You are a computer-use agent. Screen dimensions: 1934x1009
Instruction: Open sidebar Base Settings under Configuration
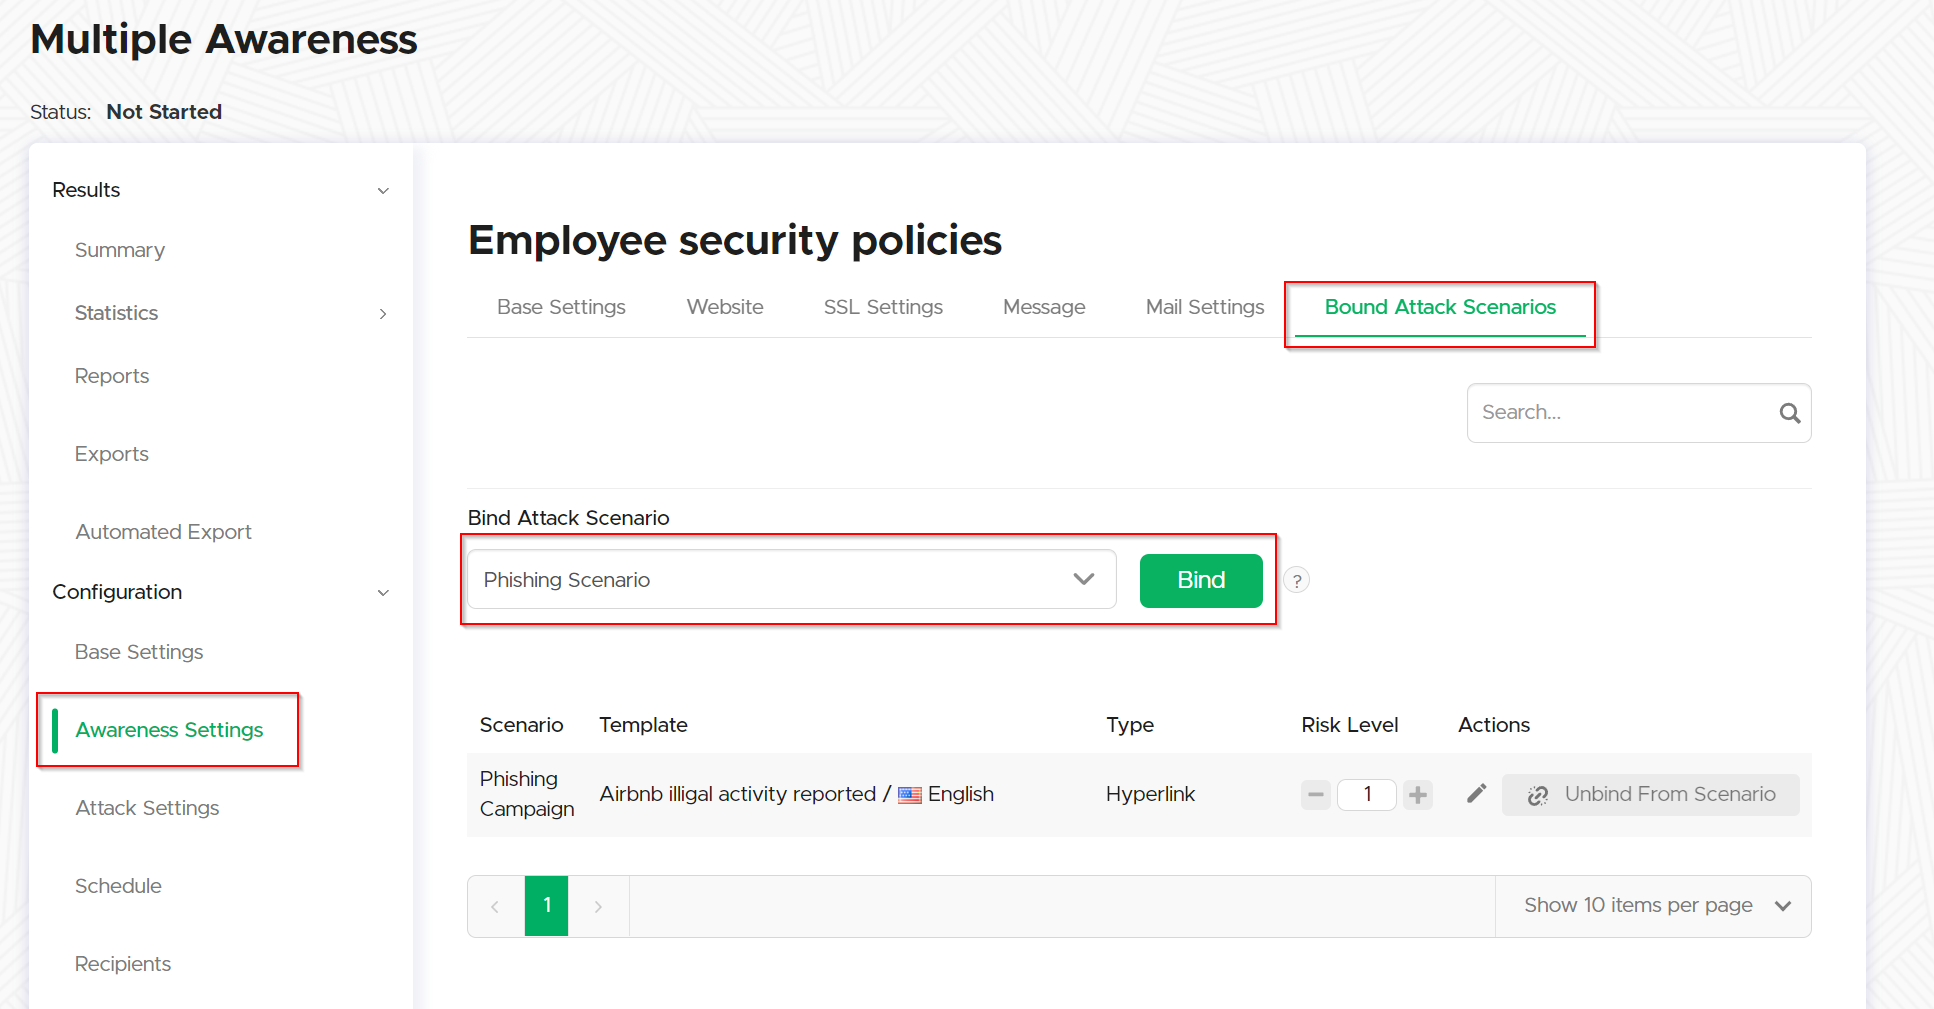(x=139, y=652)
